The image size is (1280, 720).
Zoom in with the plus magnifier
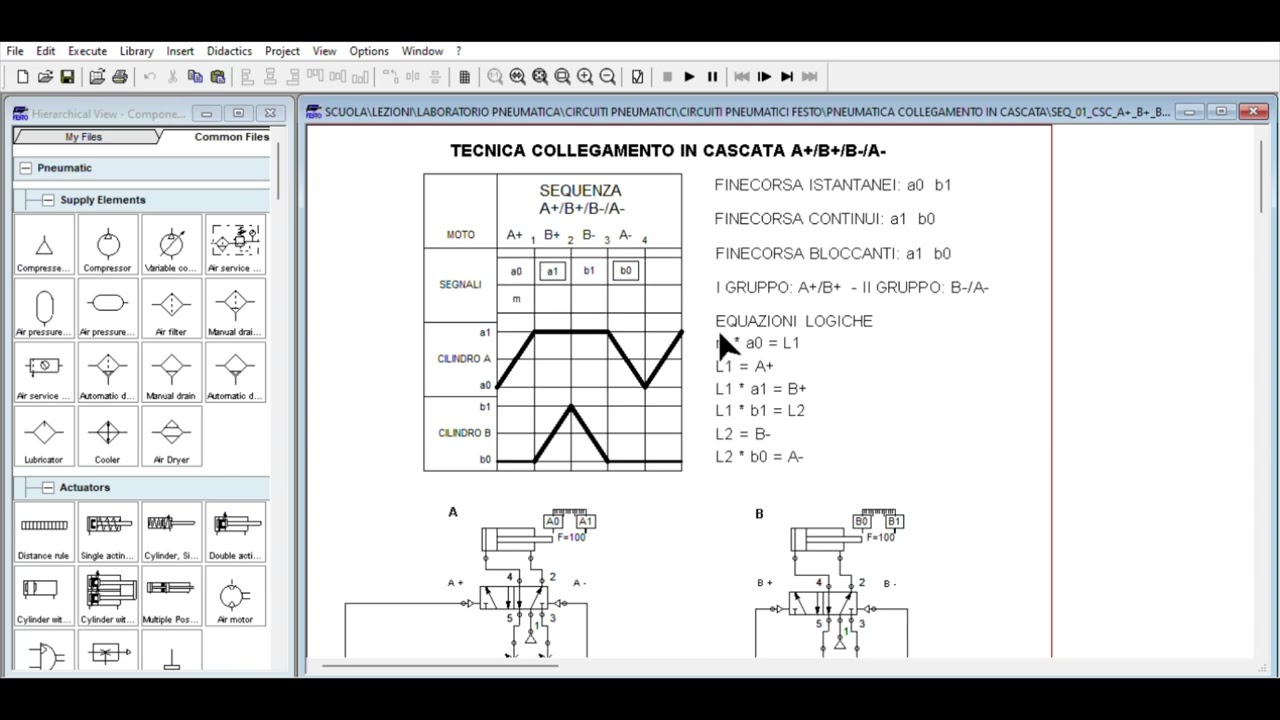tap(585, 77)
